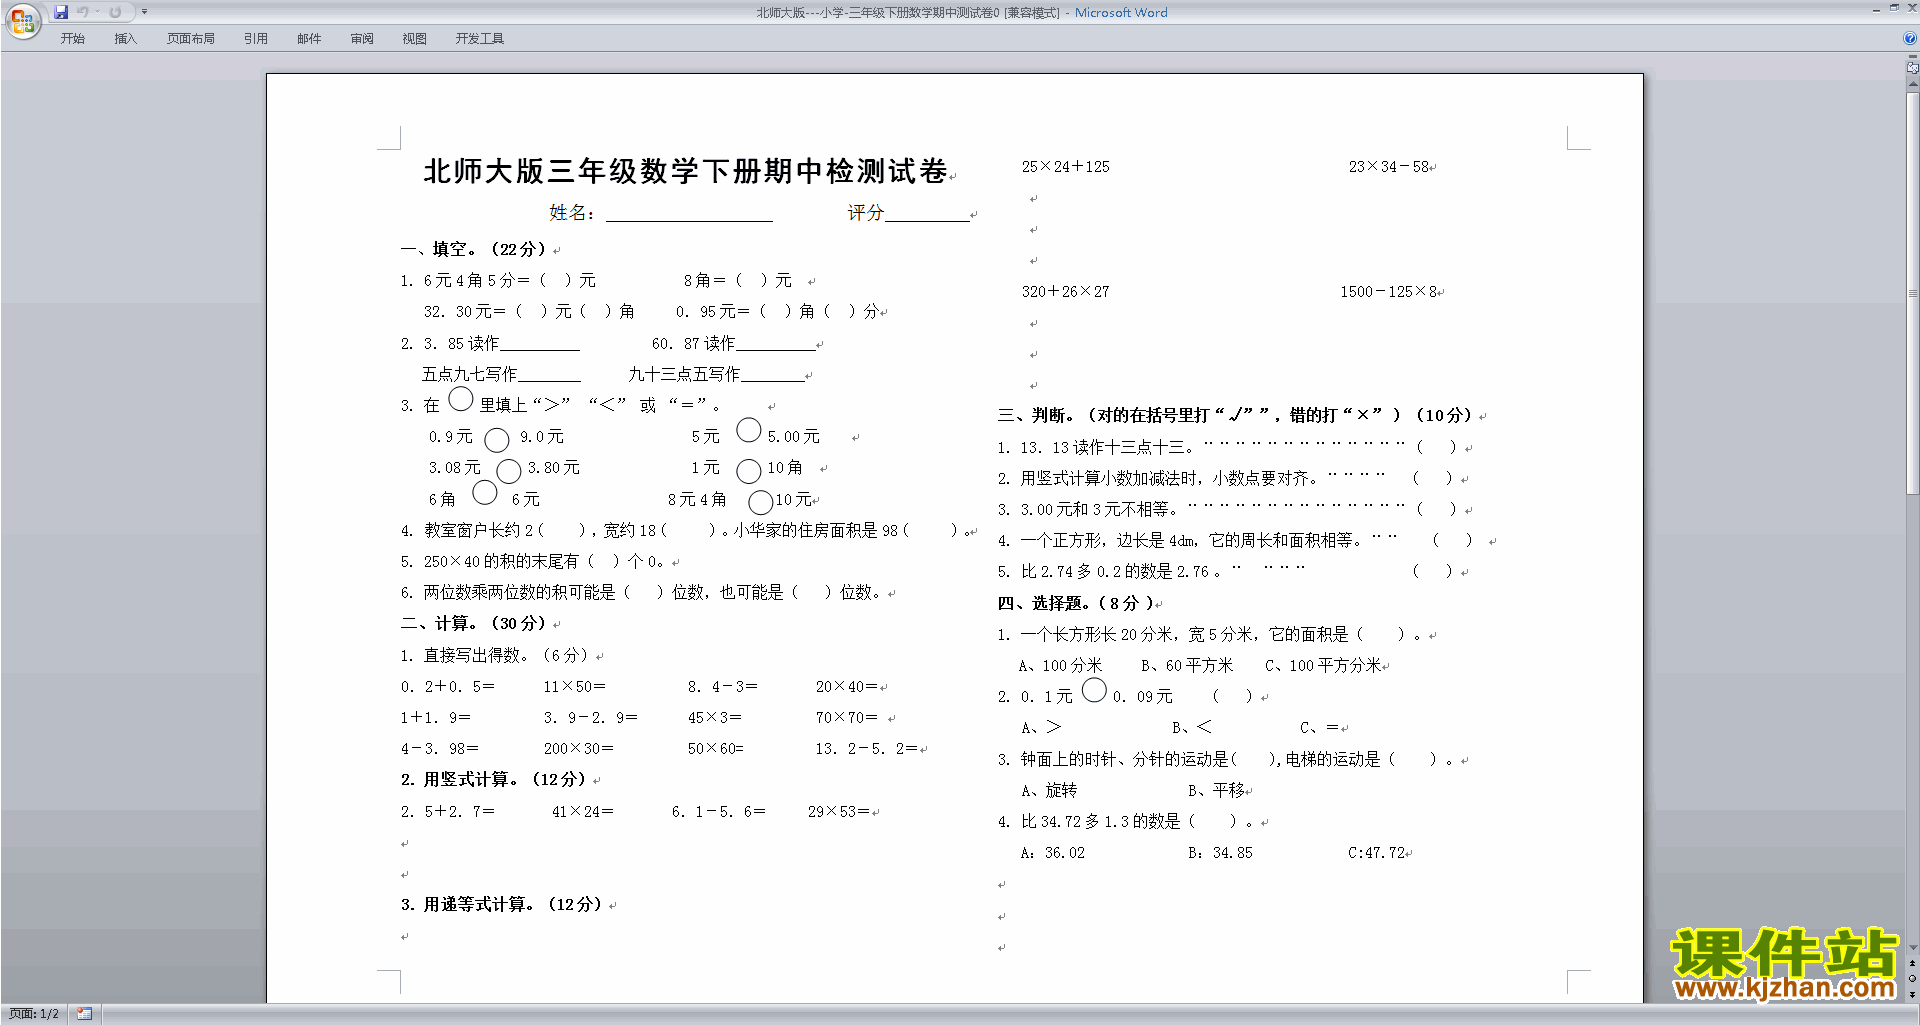
Task: Click heading 二、计算。(30分)
Action: coord(474,623)
